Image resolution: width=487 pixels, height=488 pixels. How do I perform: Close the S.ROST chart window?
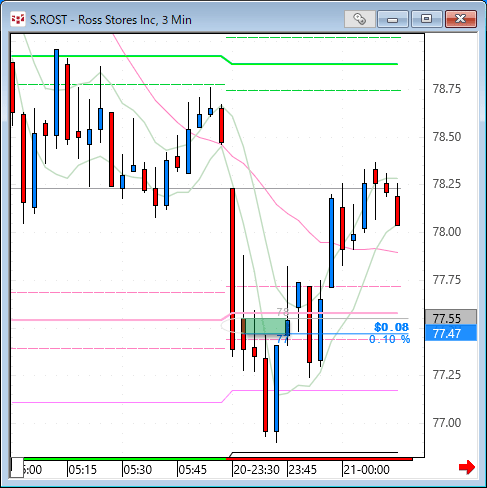[x=460, y=19]
